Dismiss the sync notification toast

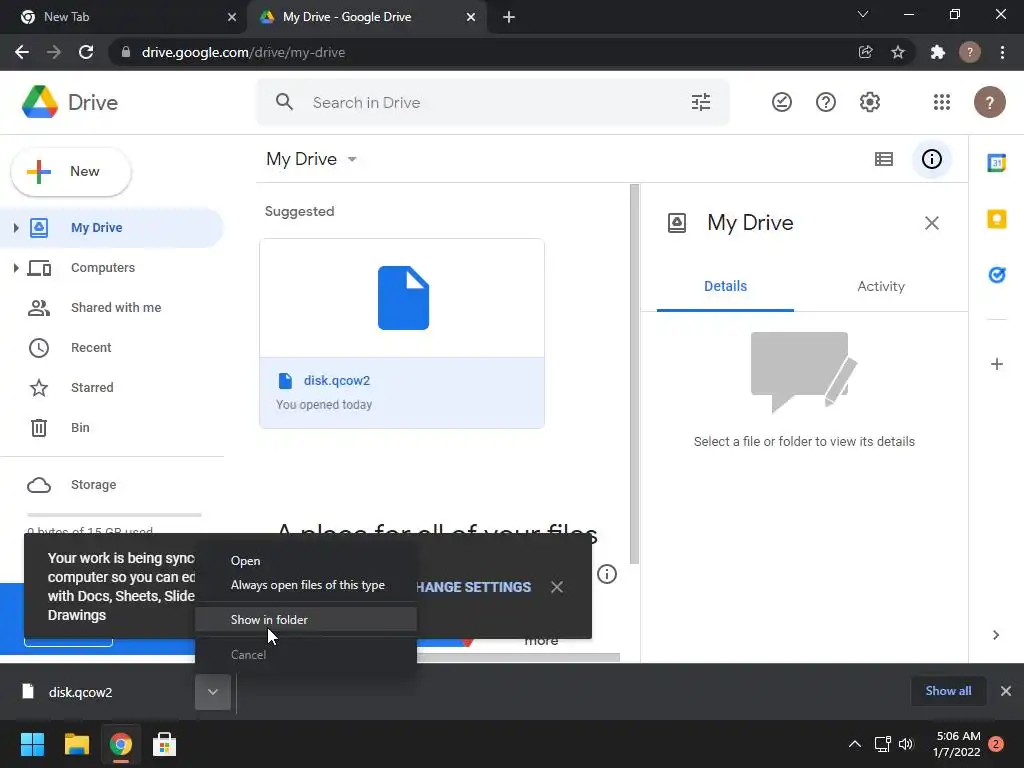556,586
